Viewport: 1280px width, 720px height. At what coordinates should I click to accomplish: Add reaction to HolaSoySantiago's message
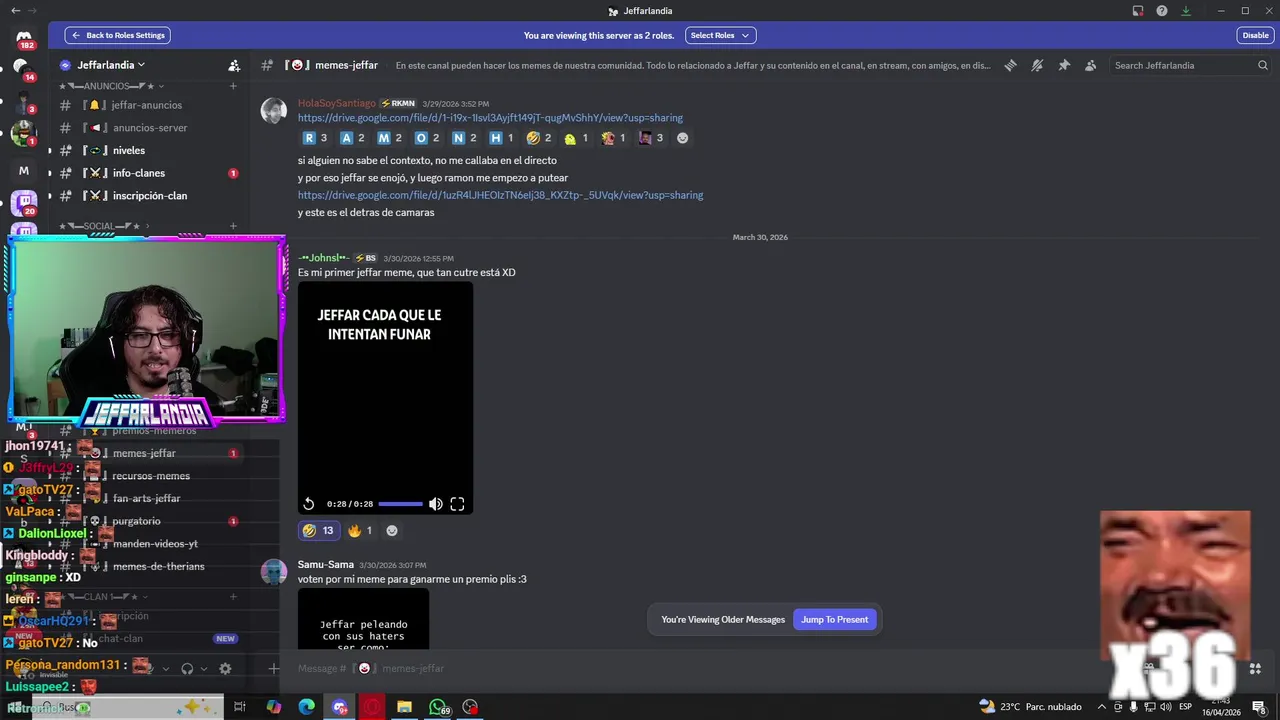pos(683,138)
